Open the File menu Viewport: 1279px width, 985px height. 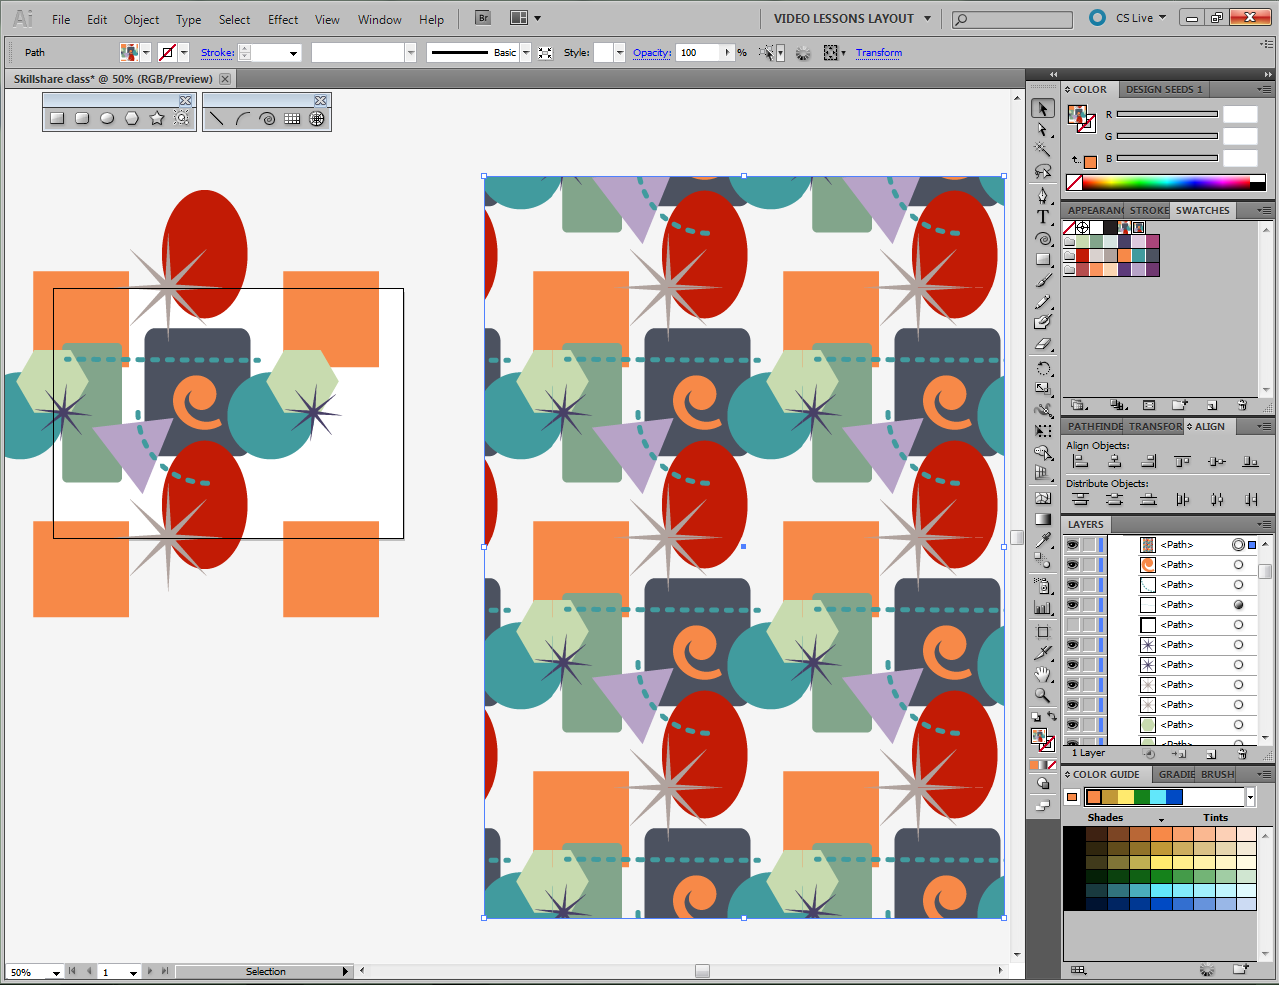click(x=61, y=19)
